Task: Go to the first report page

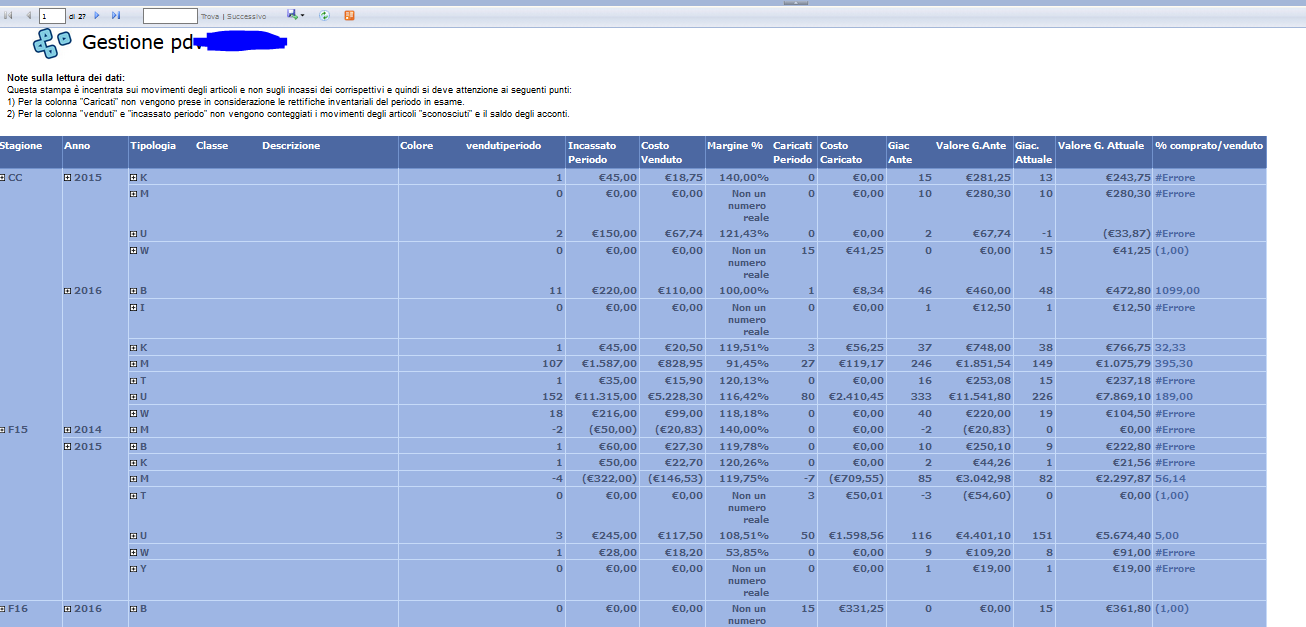Action: coord(9,16)
